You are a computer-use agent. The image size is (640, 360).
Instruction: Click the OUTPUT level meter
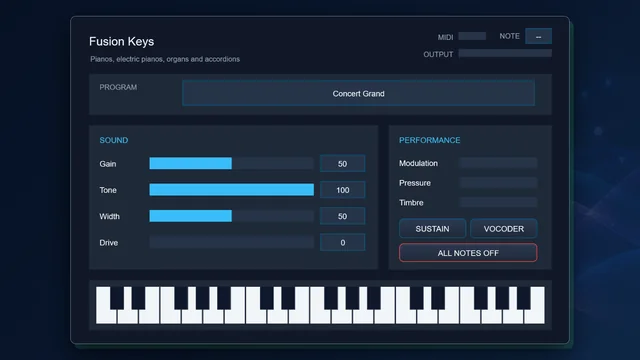(505, 53)
